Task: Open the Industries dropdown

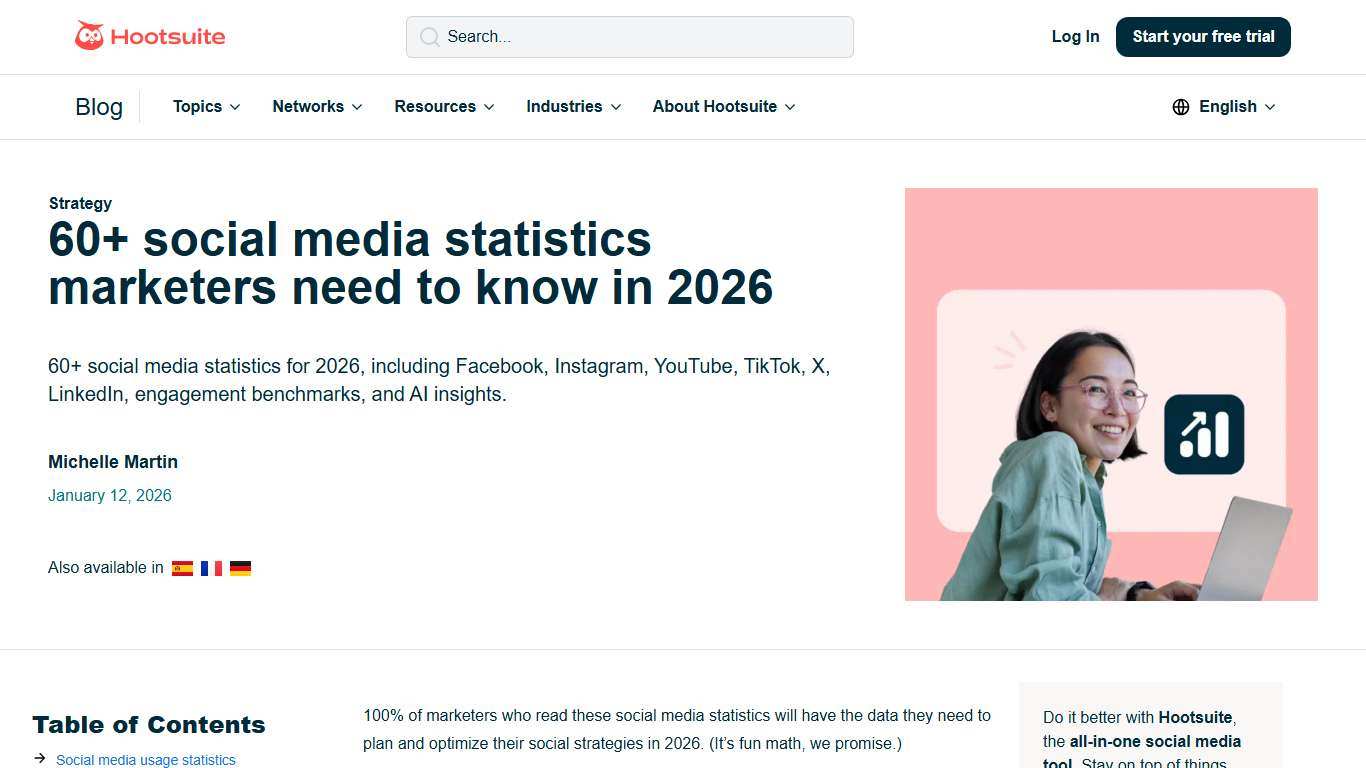Action: coord(573,107)
